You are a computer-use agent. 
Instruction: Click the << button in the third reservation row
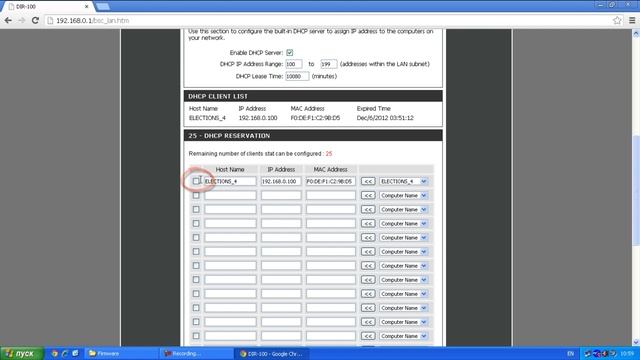[368, 209]
